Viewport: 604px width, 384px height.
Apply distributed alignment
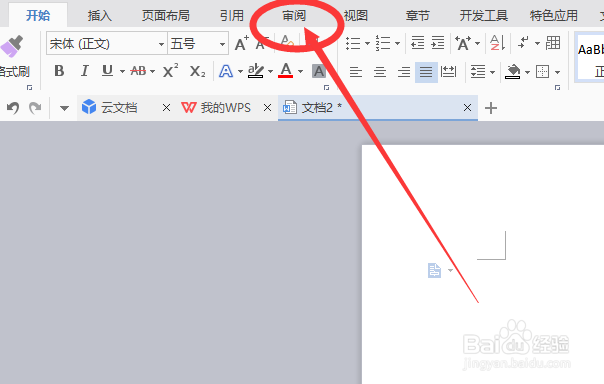click(x=448, y=72)
